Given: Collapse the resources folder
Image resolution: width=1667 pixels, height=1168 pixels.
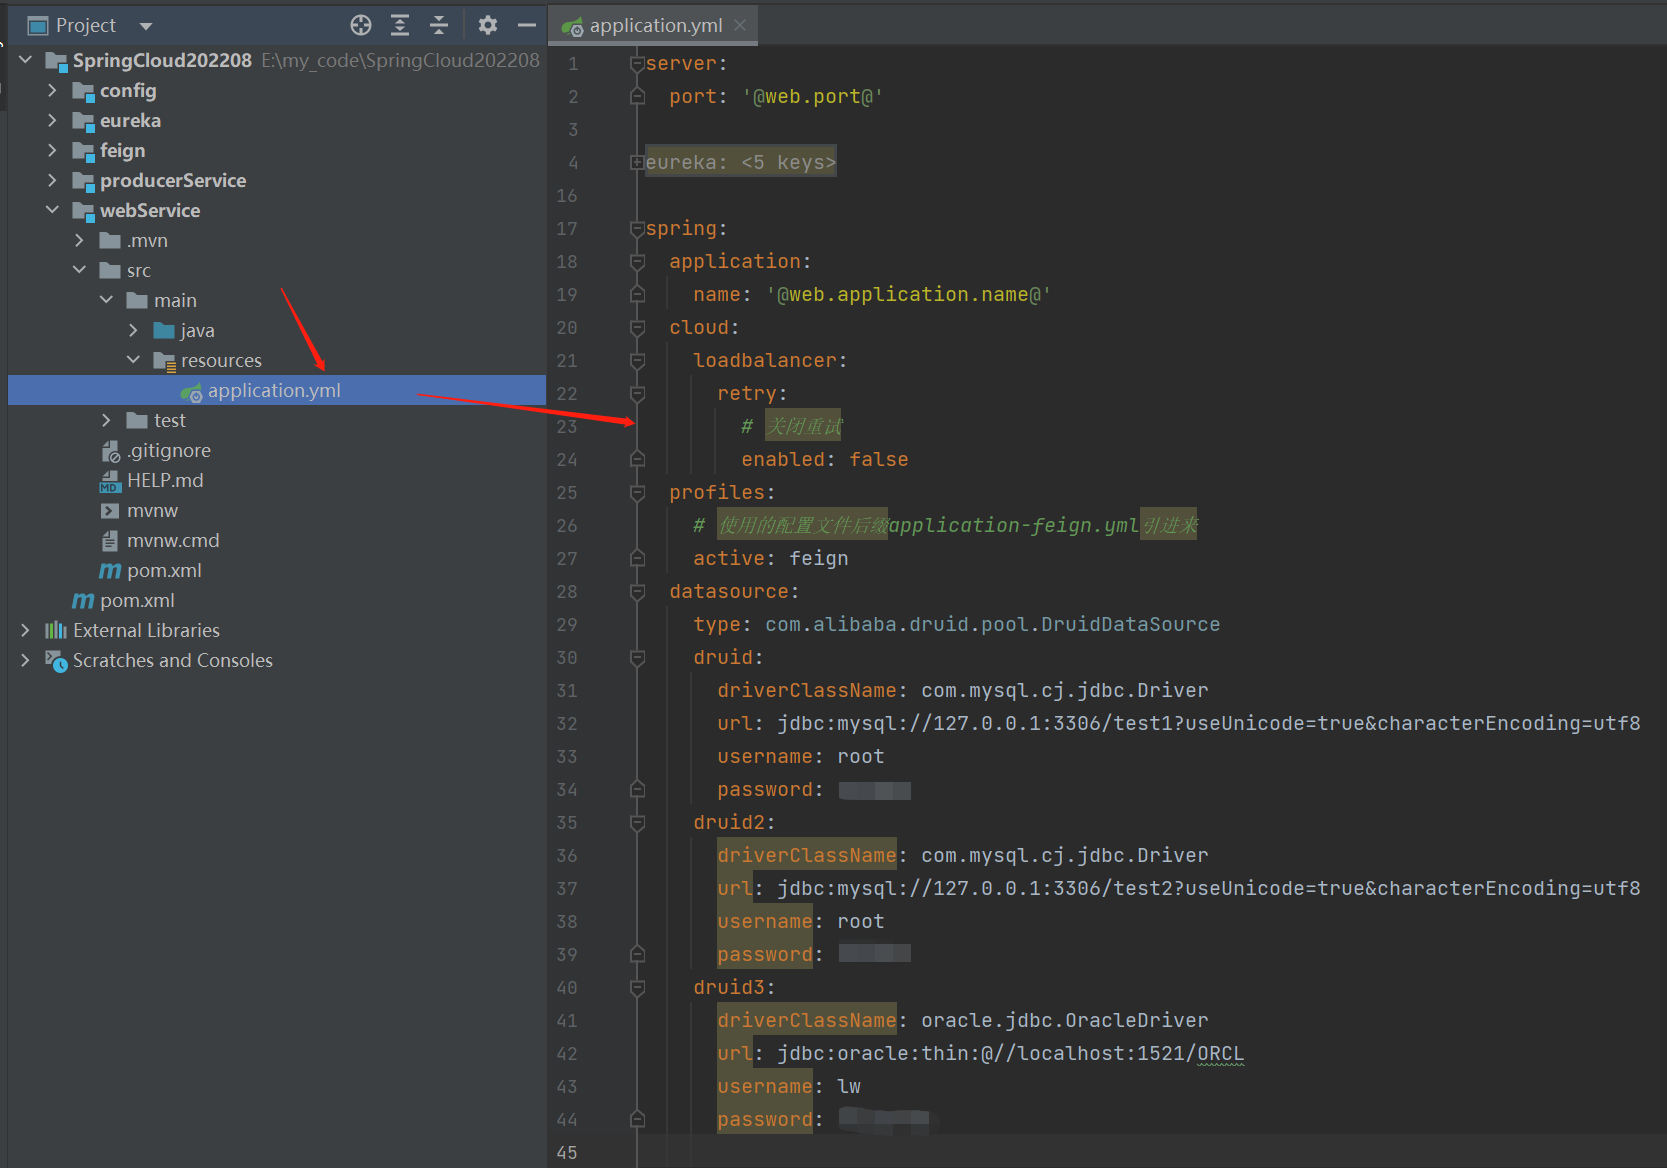Looking at the screenshot, I should [x=134, y=360].
